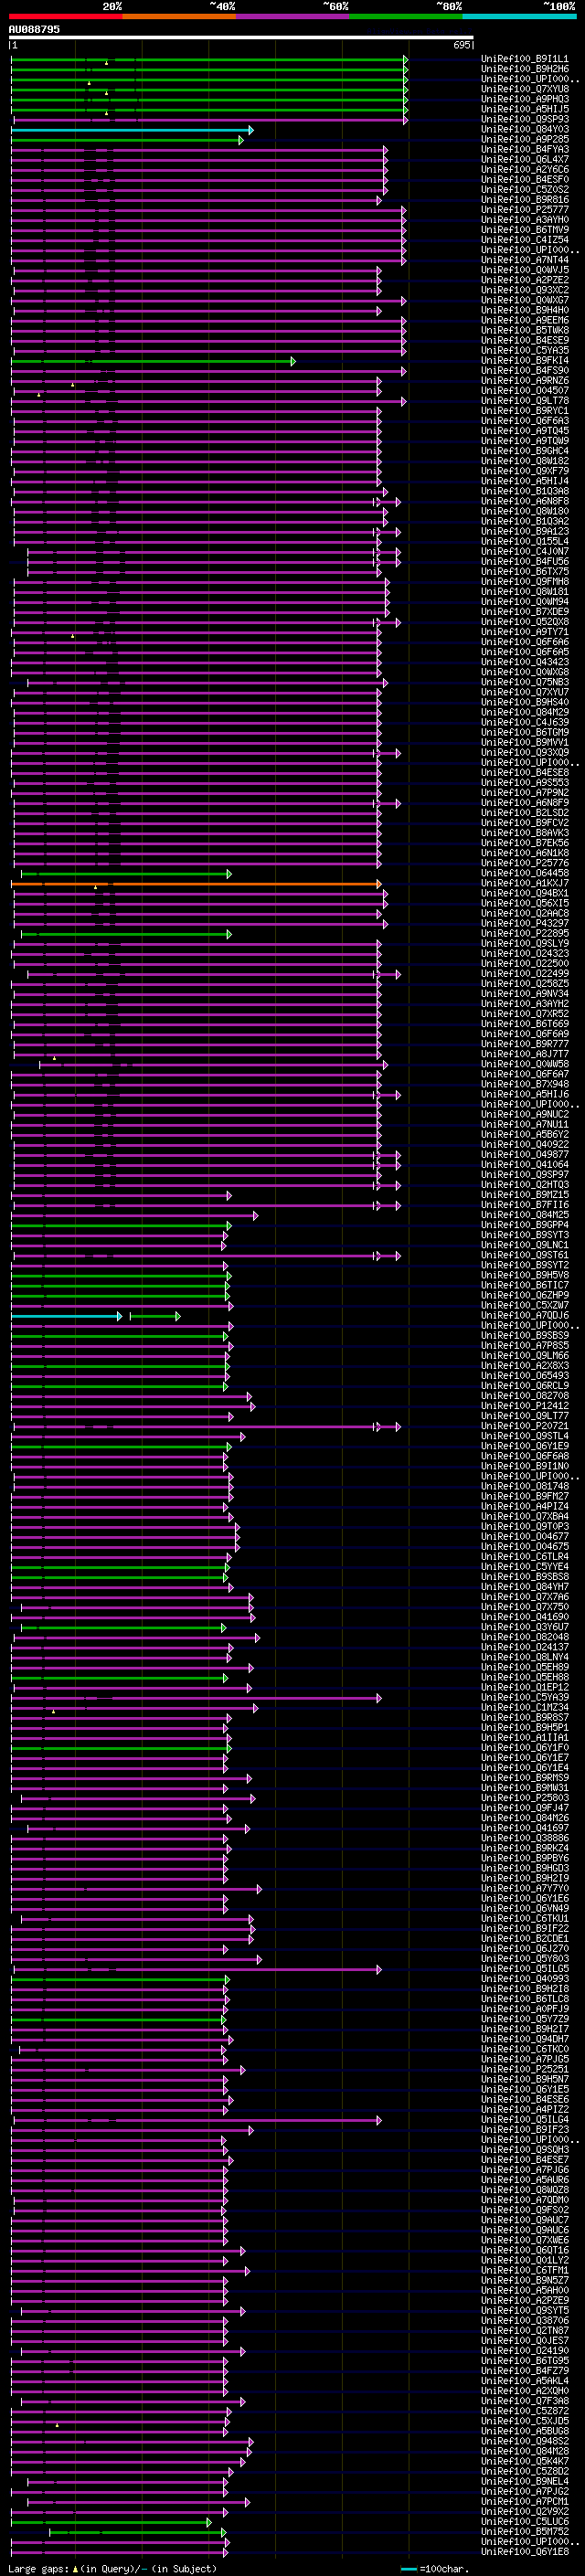
Task: Open hit UniRef100_Q5ILG5
Action: [525, 1969]
